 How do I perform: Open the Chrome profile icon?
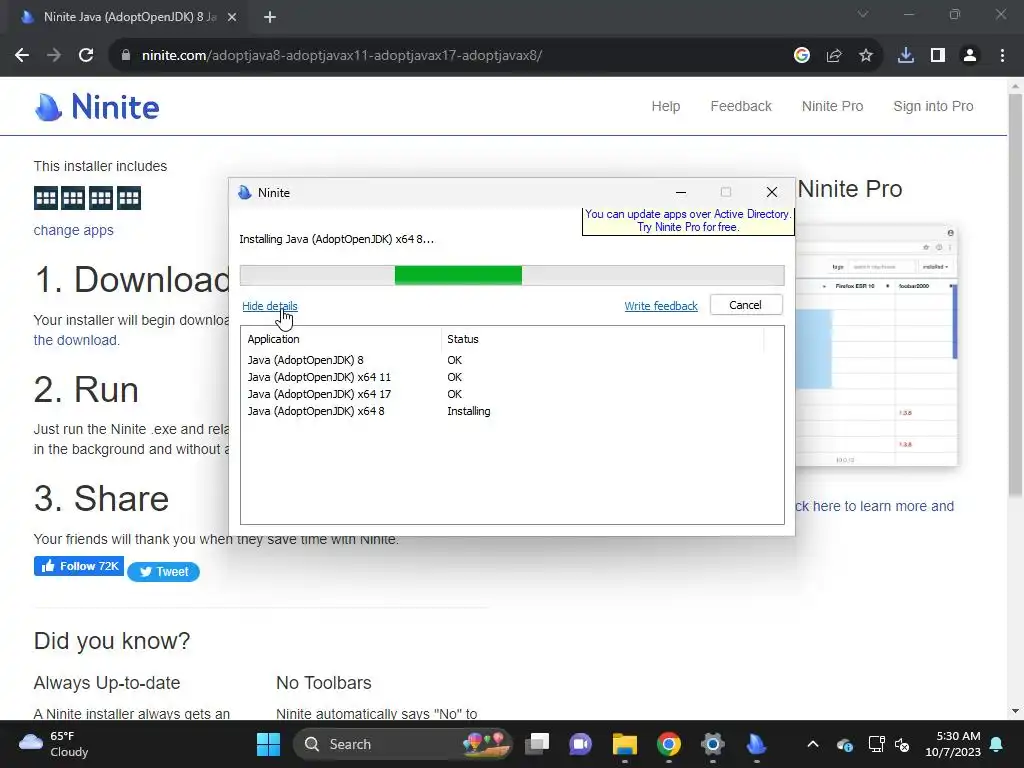click(x=970, y=56)
